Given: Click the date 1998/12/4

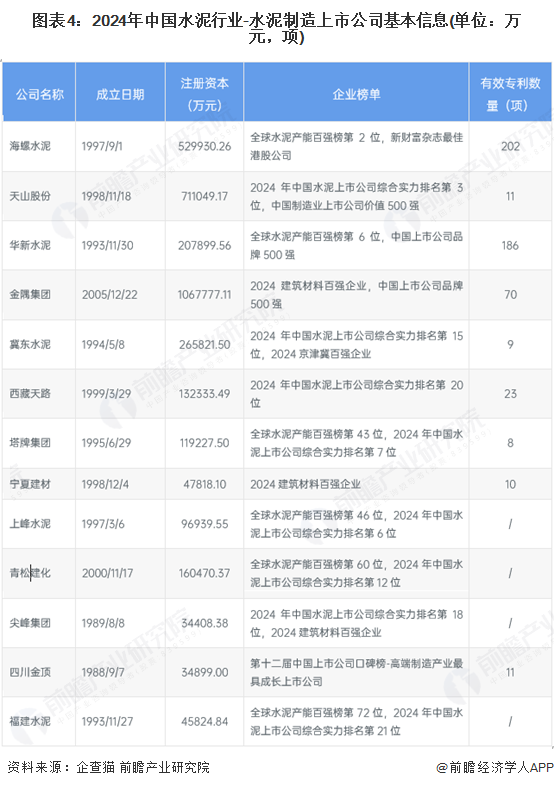Looking at the screenshot, I should [105, 484].
